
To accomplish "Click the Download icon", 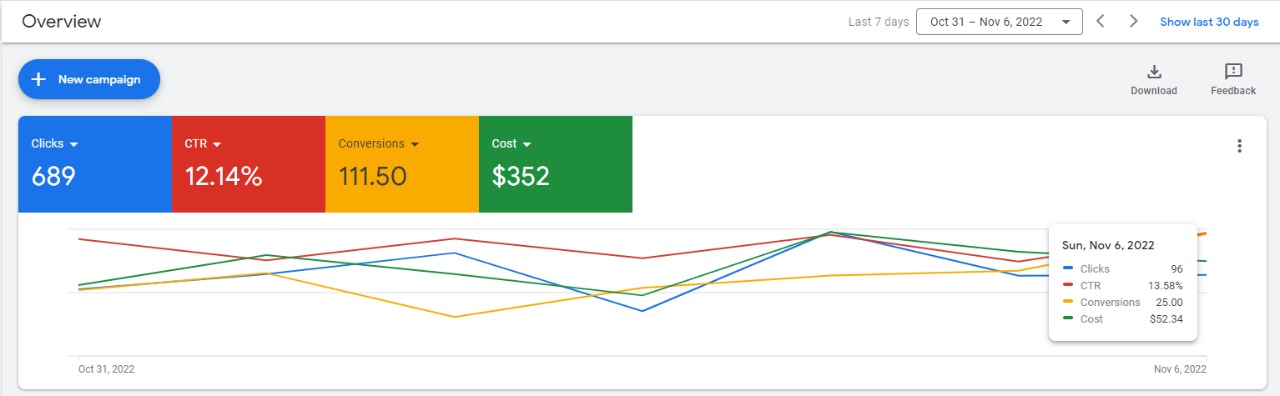I will pyautogui.click(x=1154, y=72).
